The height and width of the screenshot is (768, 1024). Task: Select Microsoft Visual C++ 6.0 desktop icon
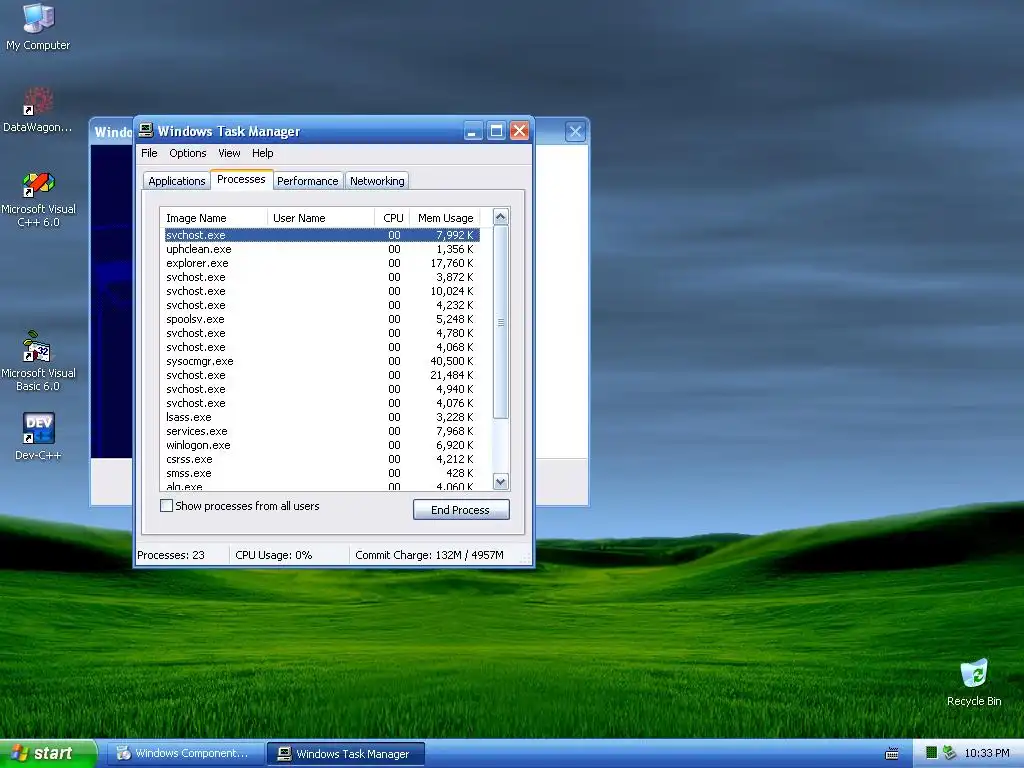[38, 199]
